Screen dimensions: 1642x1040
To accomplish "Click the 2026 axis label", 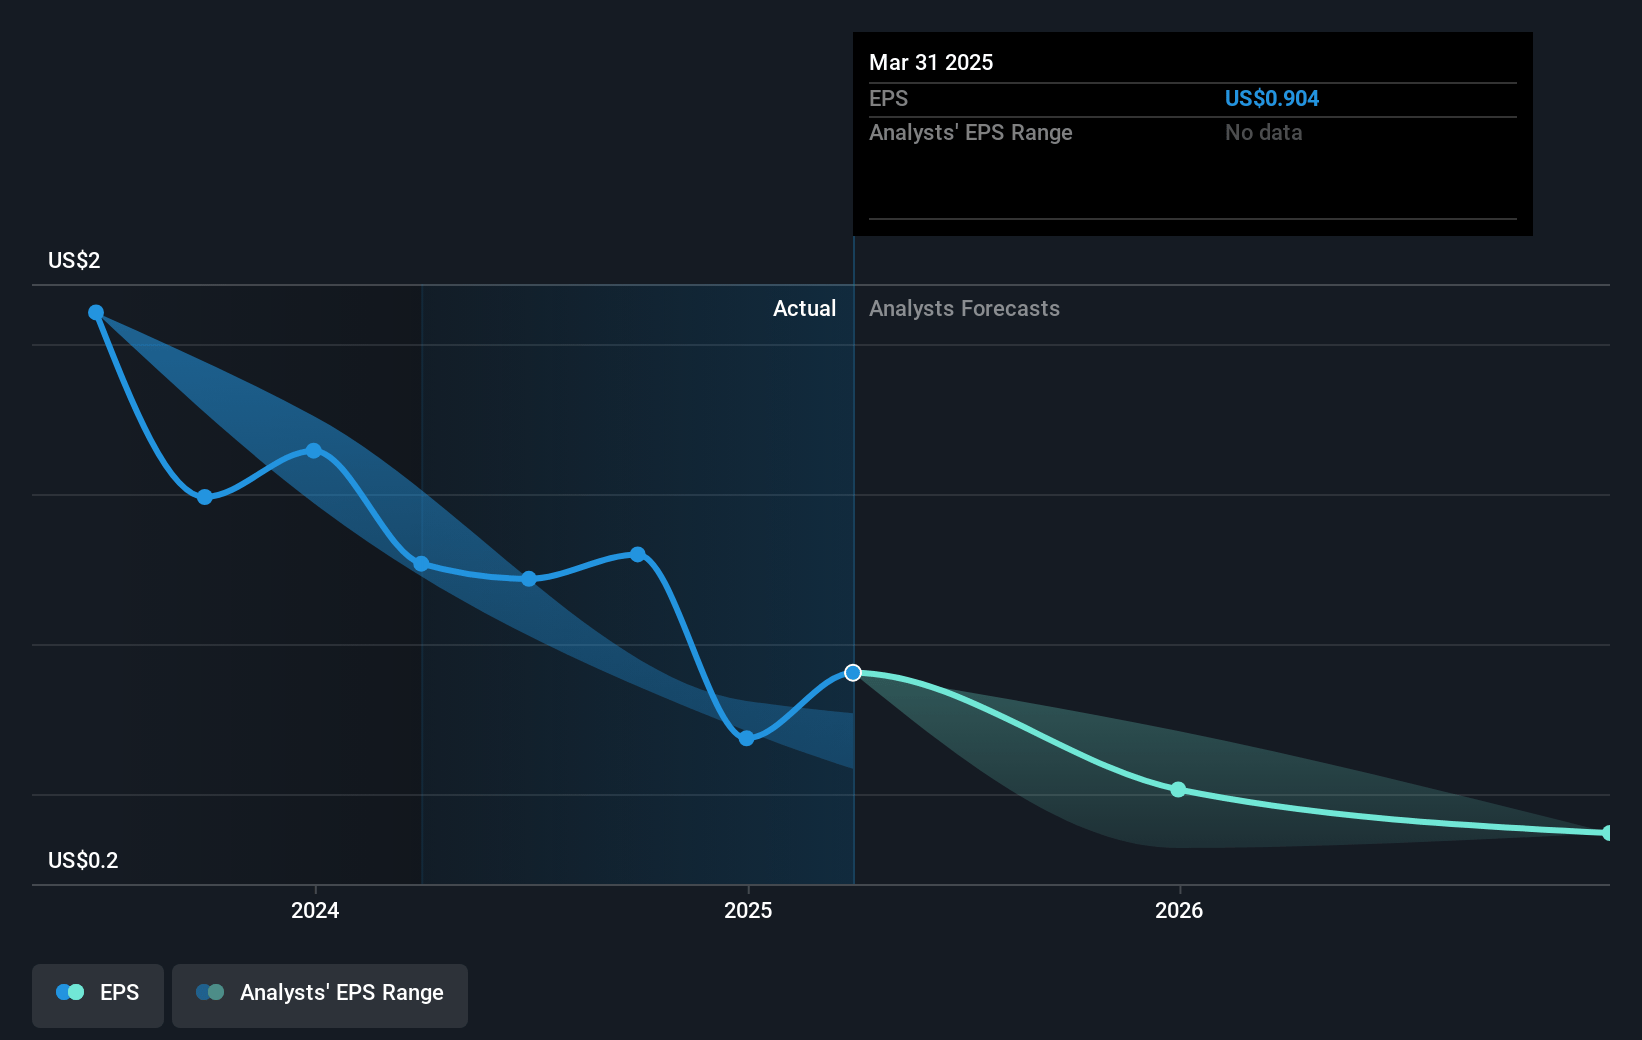I will [x=1179, y=910].
